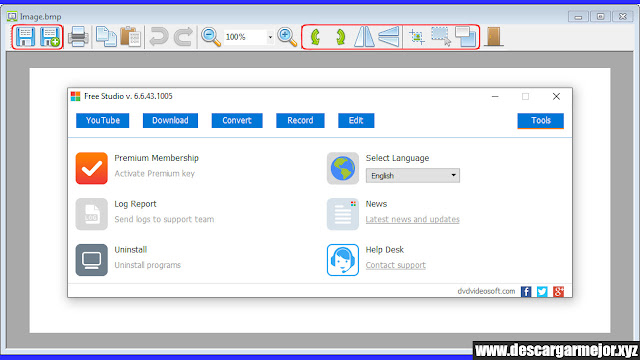Click Uninstall programs text
640x360 pixels.
pos(147,265)
